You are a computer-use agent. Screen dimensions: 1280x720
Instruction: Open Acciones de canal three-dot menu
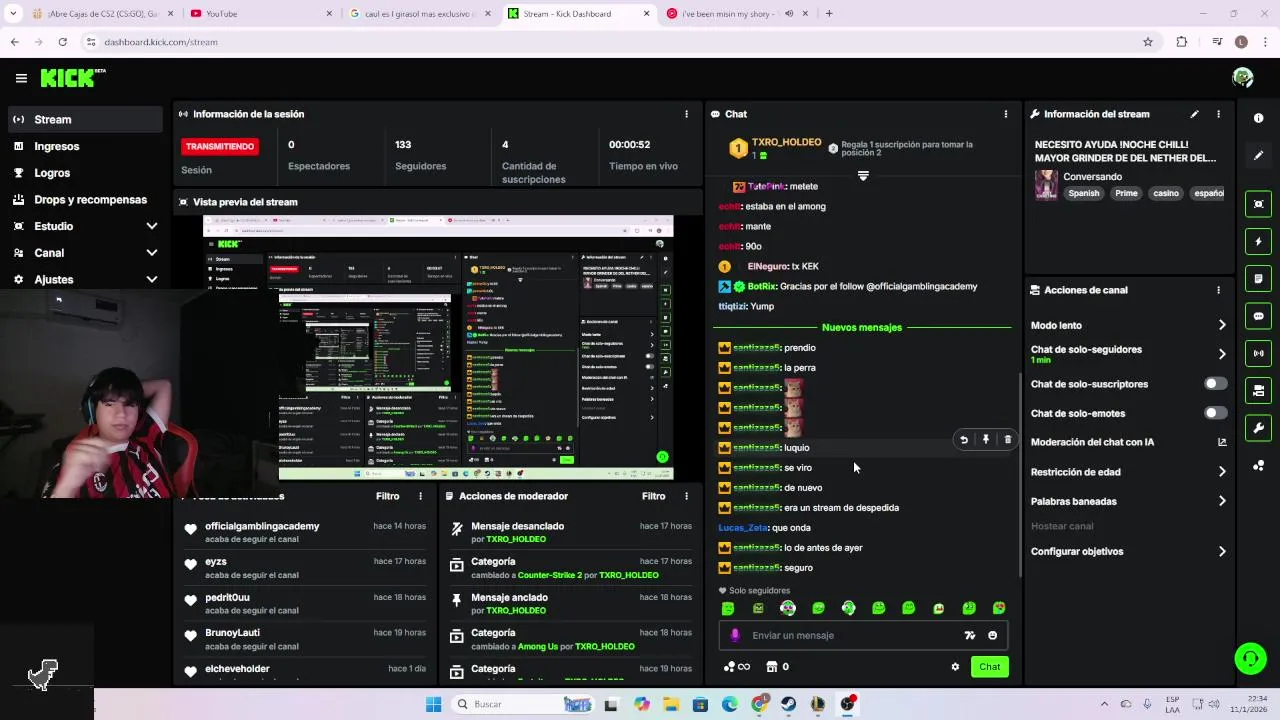pyautogui.click(x=1218, y=290)
